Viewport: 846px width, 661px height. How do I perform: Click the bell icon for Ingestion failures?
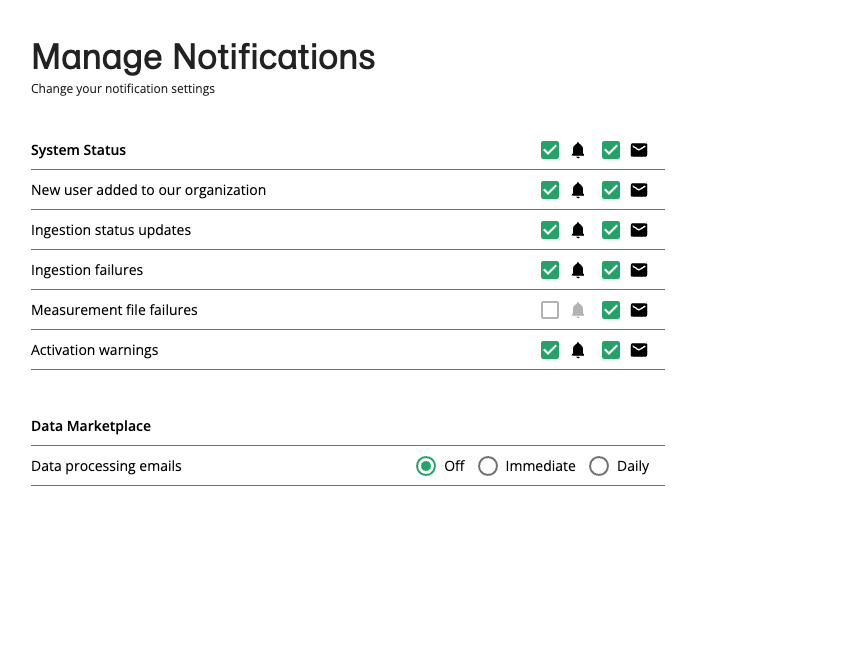(578, 269)
